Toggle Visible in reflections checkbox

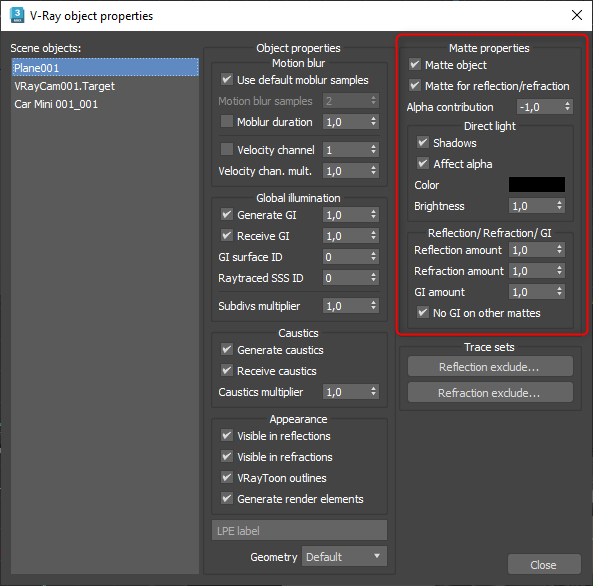[x=227, y=435]
